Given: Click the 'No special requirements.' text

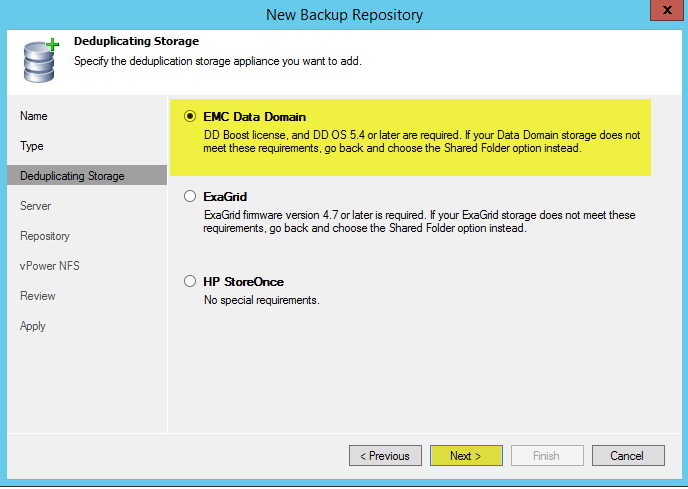Looking at the screenshot, I should 262,300.
